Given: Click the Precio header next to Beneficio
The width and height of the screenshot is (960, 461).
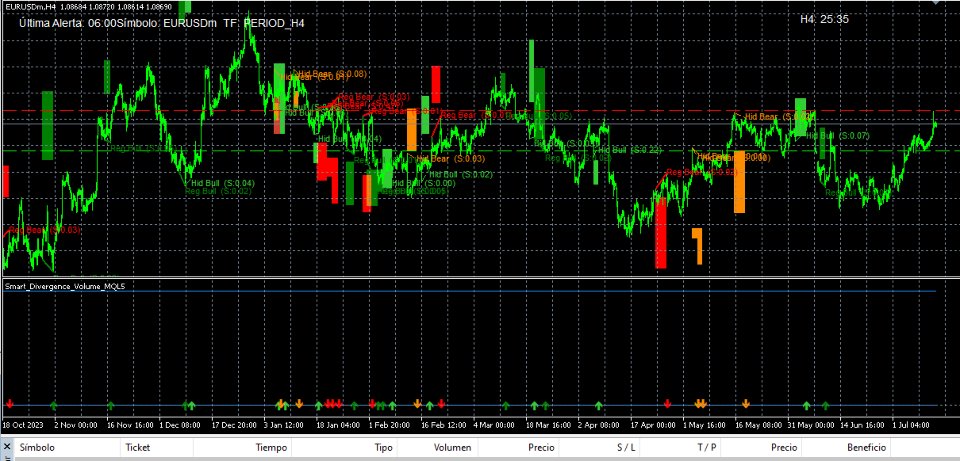Looking at the screenshot, I should (784, 448).
